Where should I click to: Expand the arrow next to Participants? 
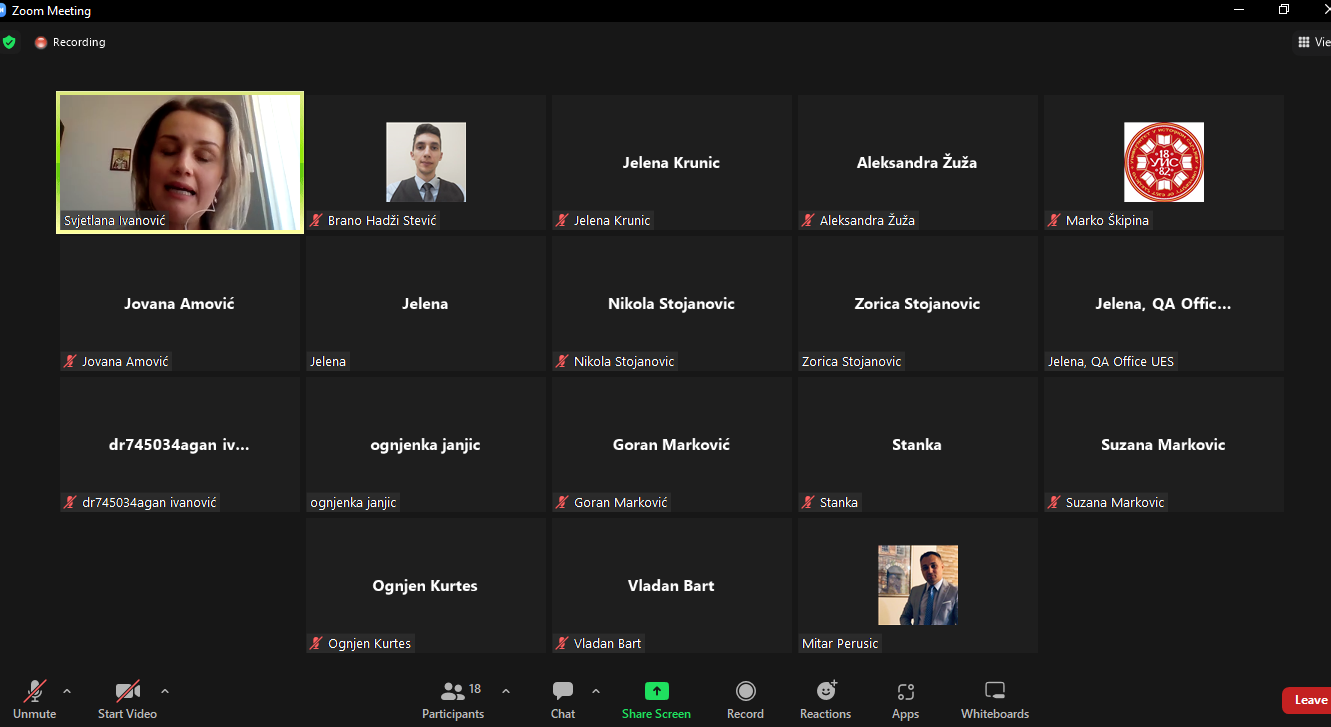pos(506,691)
